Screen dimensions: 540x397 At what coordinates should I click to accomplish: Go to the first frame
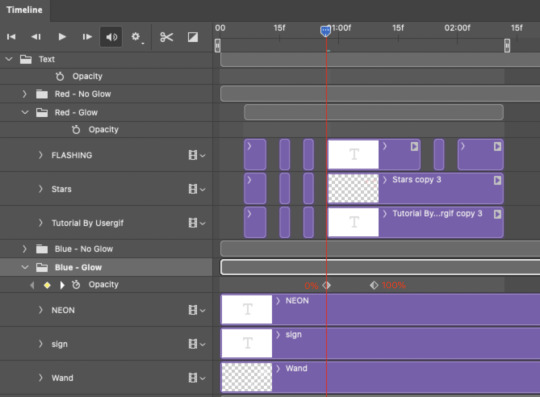[x=11, y=36]
